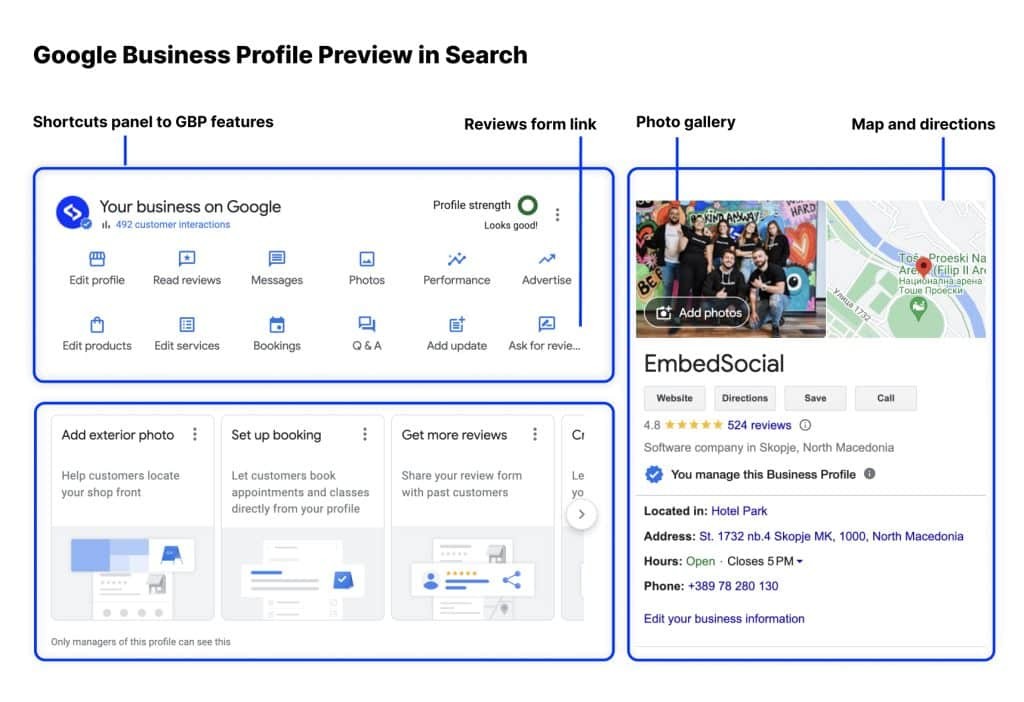Click the Directions button
Image resolution: width=1024 pixels, height=702 pixels.
click(744, 397)
